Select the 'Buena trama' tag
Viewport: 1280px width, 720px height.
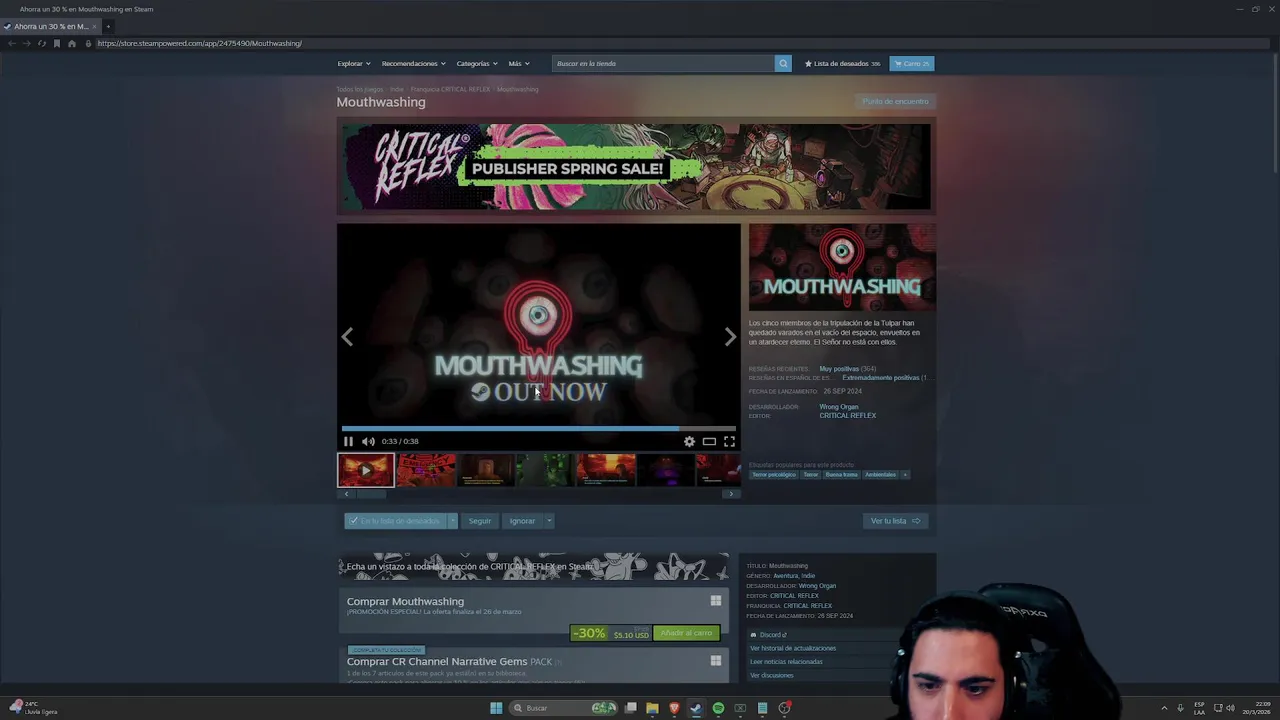click(x=841, y=475)
